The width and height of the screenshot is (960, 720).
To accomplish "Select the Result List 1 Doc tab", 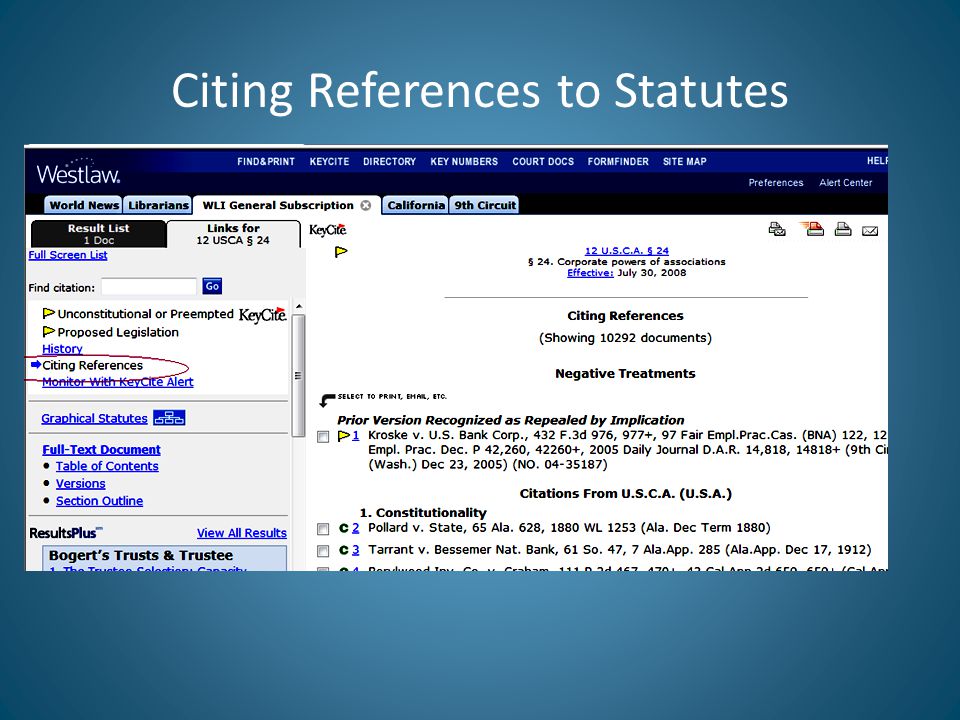I will tap(99, 234).
